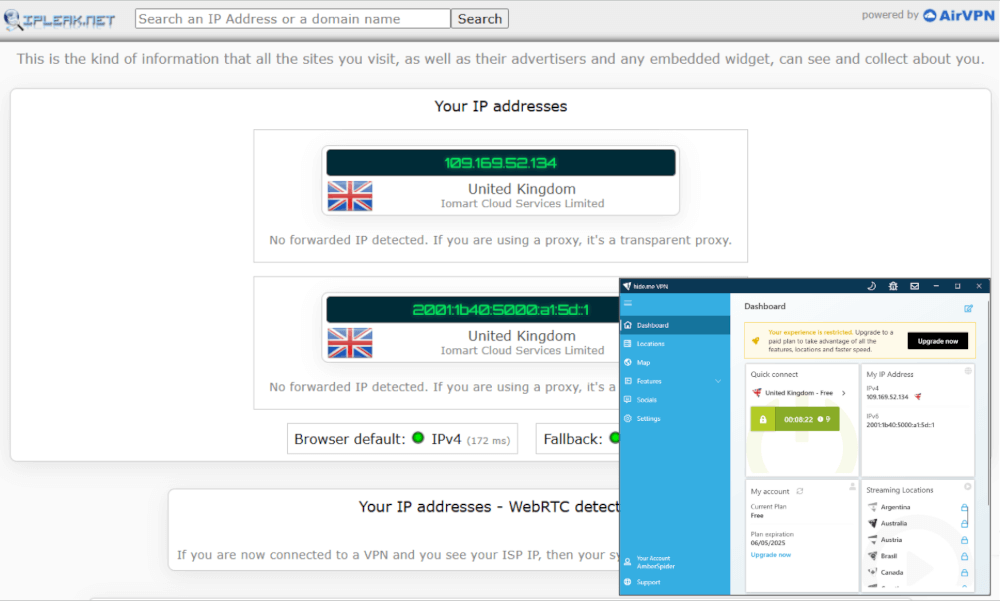Image resolution: width=1000 pixels, height=601 pixels.
Task: Click the hide.me hamburger menu icon
Action: (628, 303)
